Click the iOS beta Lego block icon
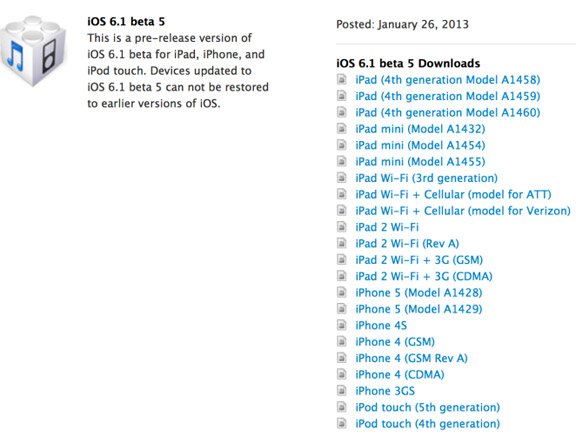 [x=33, y=51]
